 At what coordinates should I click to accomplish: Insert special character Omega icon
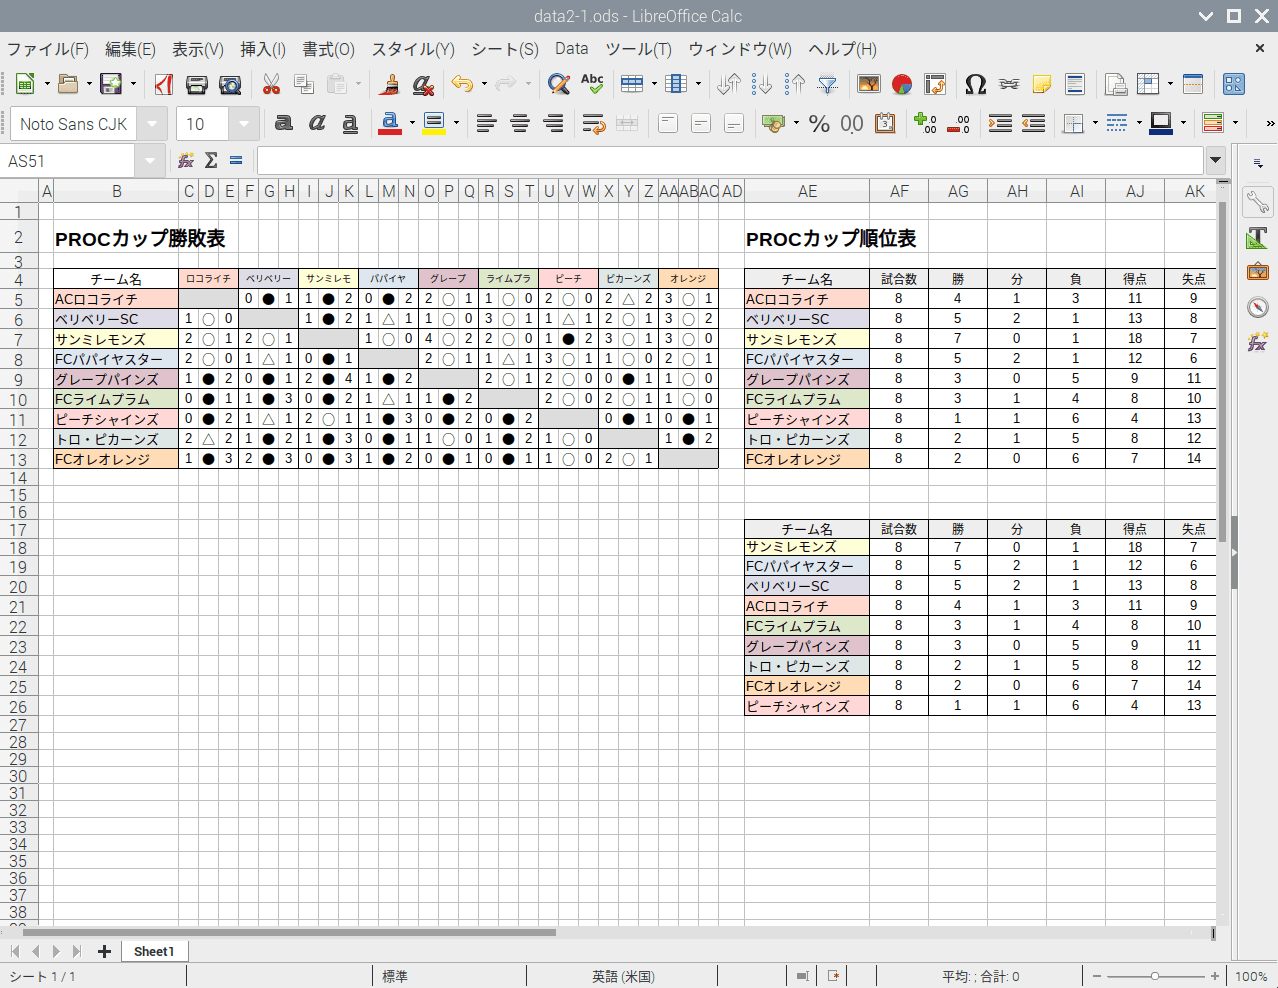click(x=975, y=85)
